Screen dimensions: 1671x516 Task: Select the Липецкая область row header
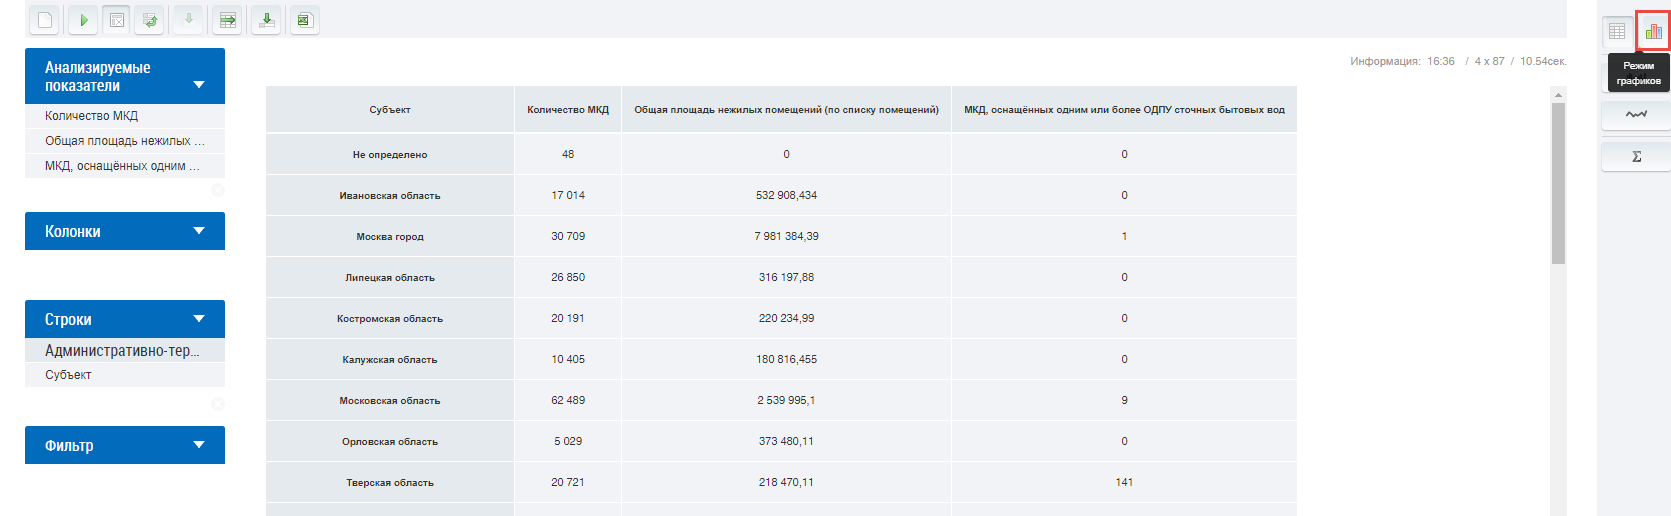[x=390, y=277]
